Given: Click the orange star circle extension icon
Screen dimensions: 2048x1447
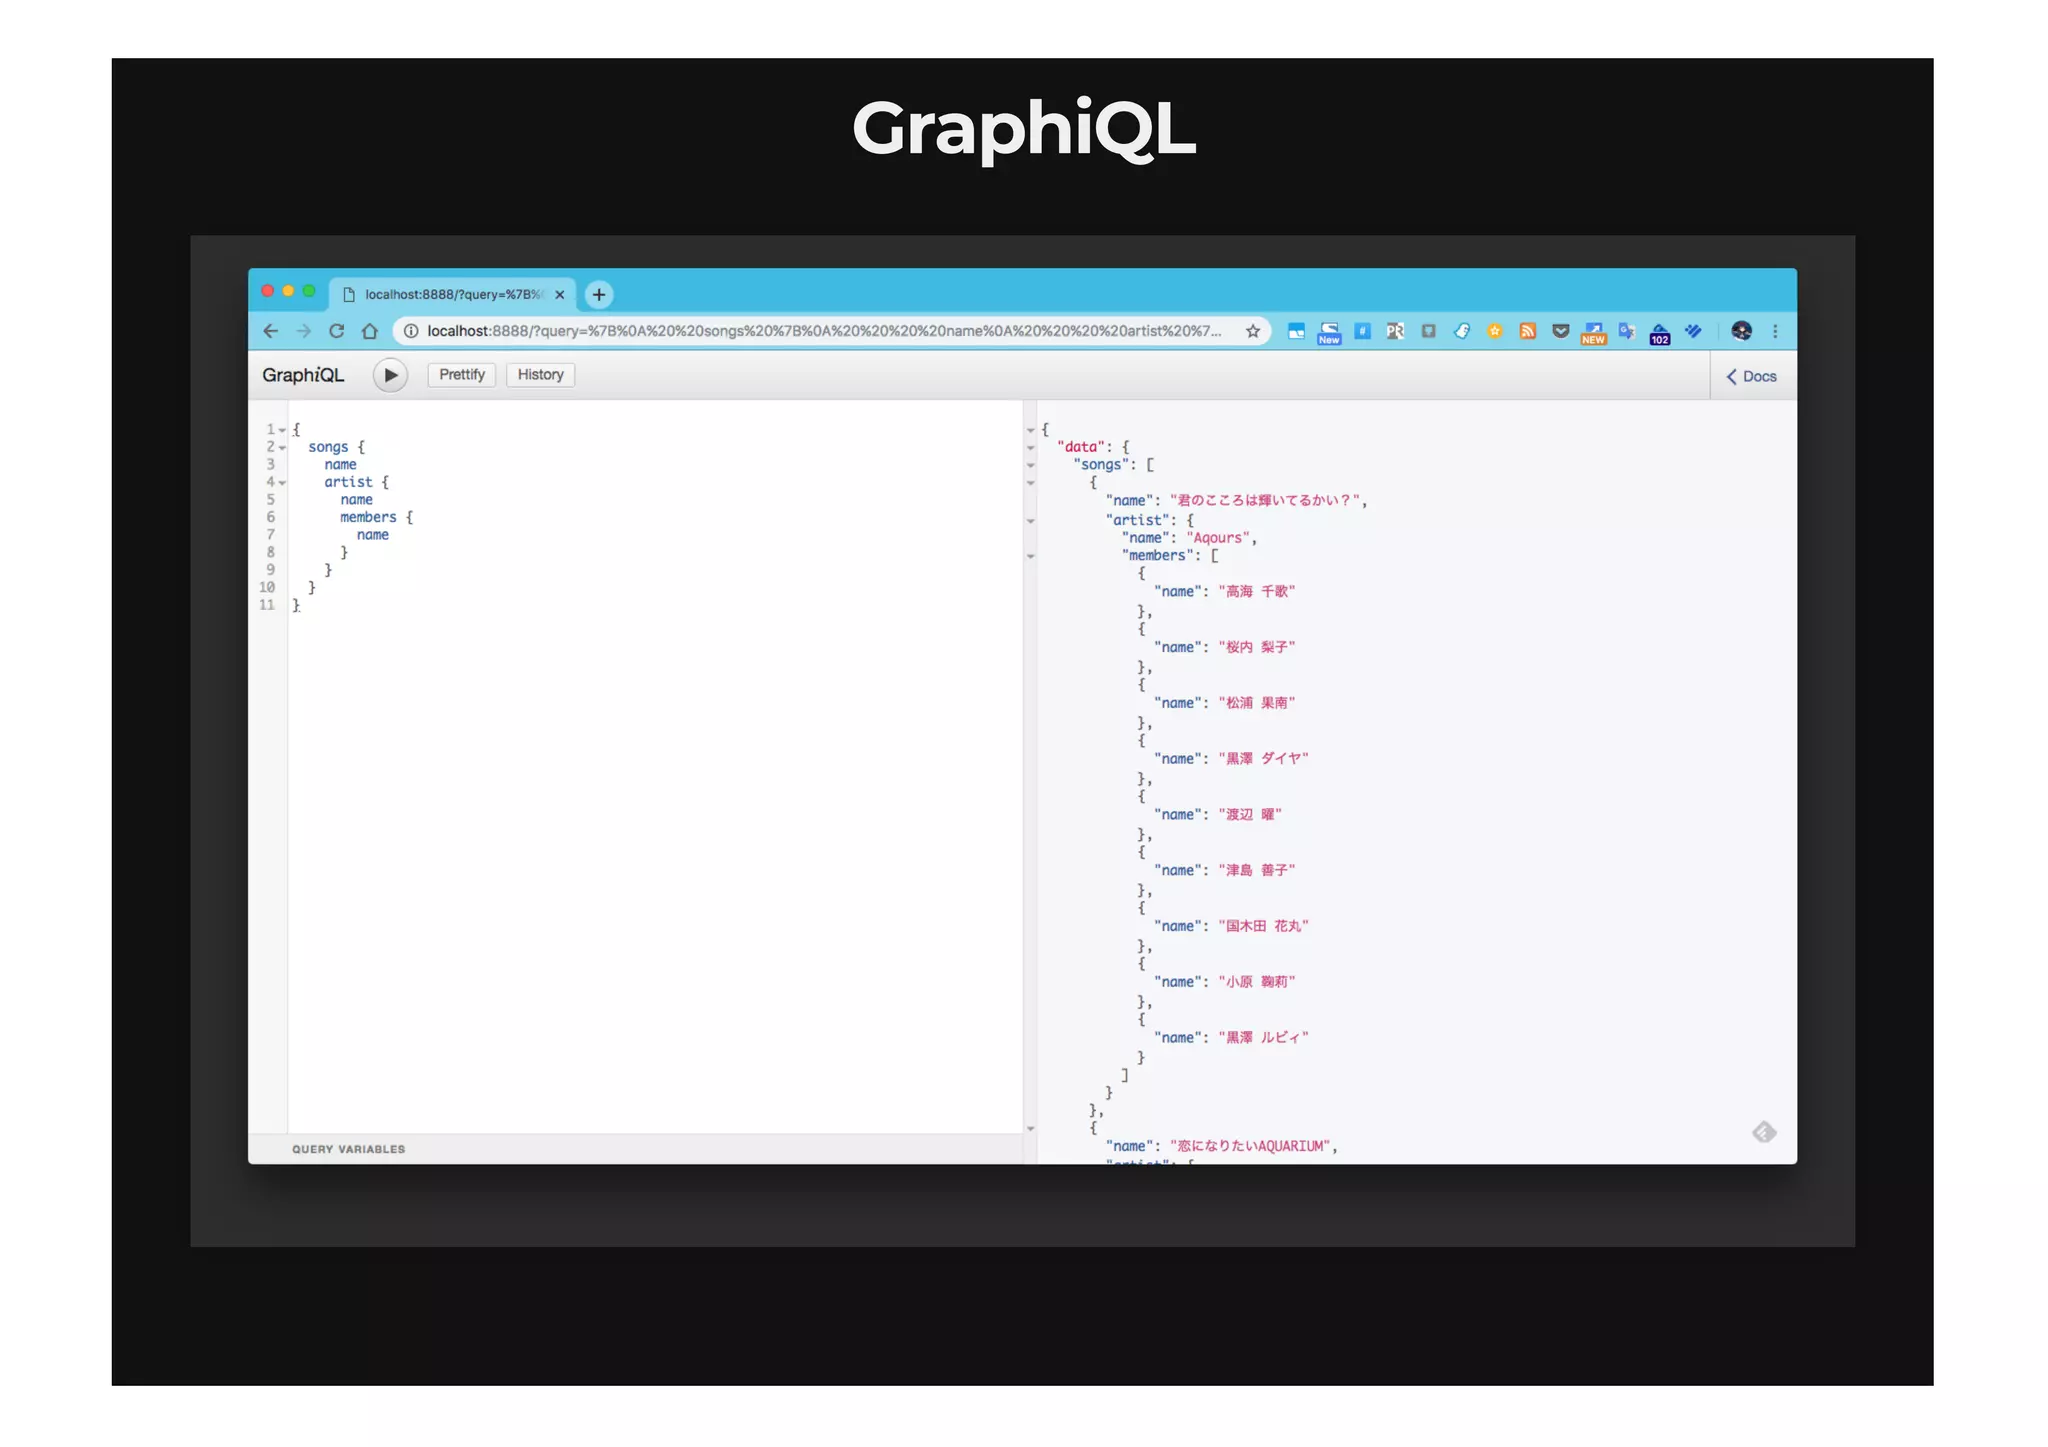Looking at the screenshot, I should pos(1494,331).
